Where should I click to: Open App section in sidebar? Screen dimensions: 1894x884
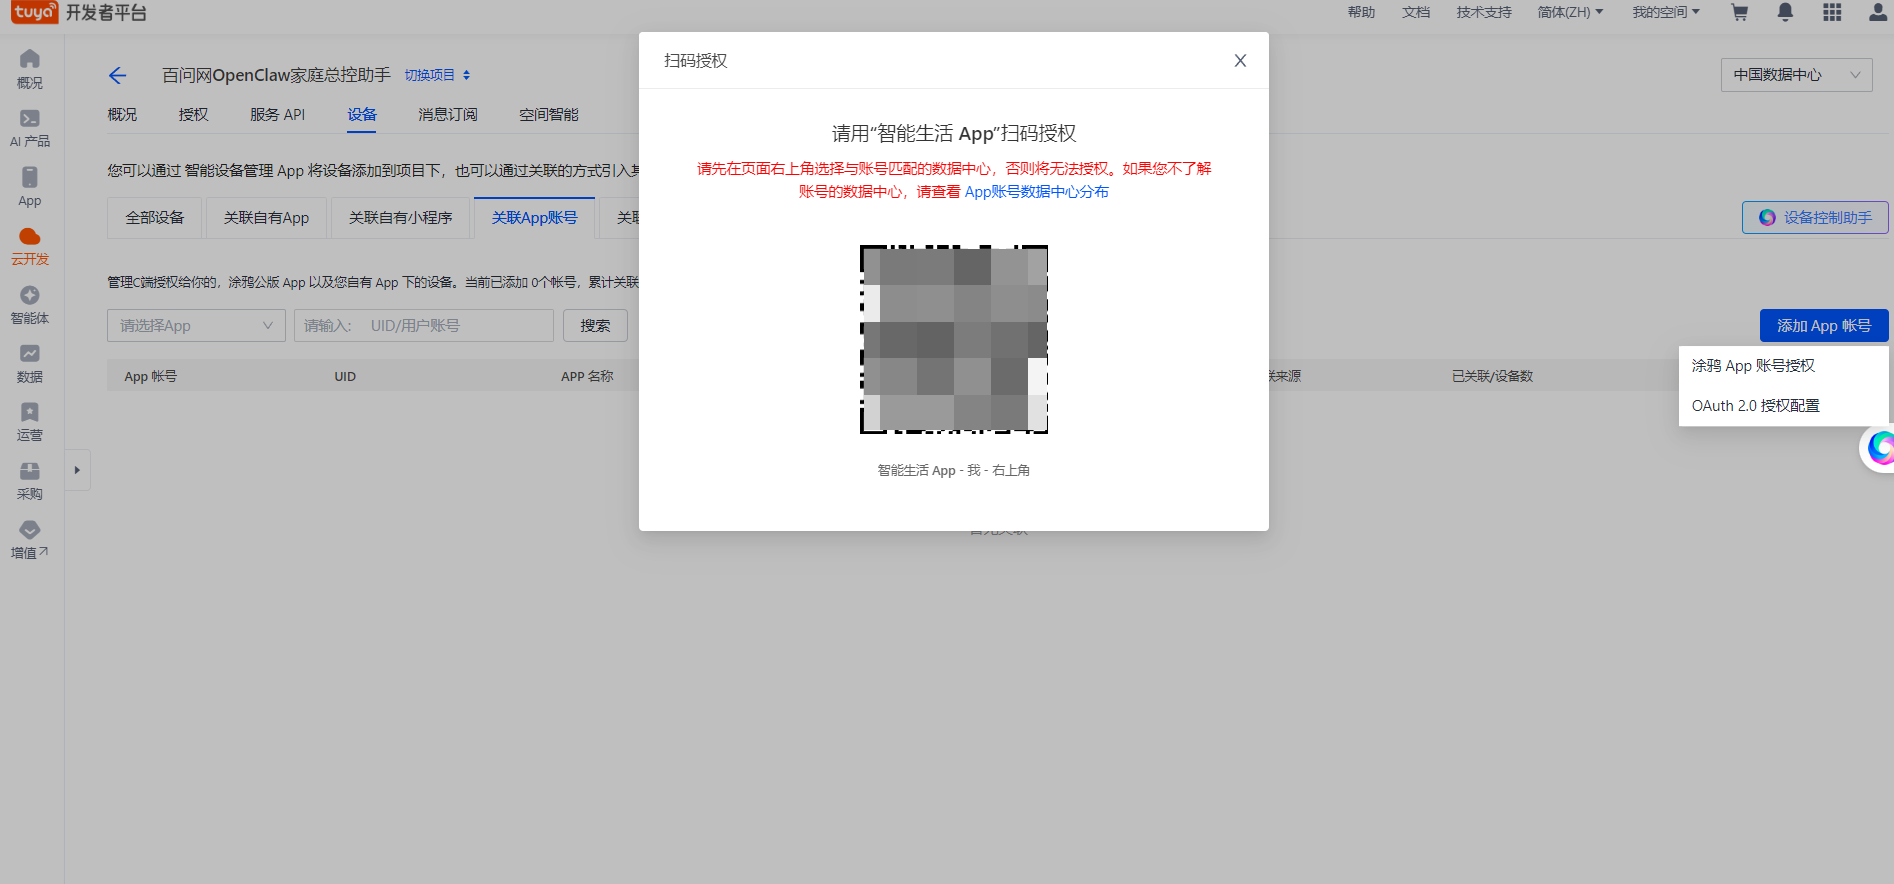point(30,187)
